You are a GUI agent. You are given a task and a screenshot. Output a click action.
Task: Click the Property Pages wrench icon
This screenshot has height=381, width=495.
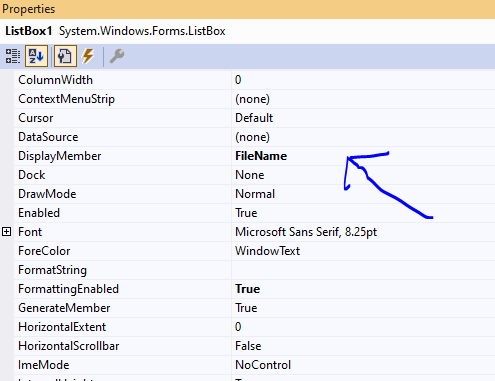pos(117,56)
